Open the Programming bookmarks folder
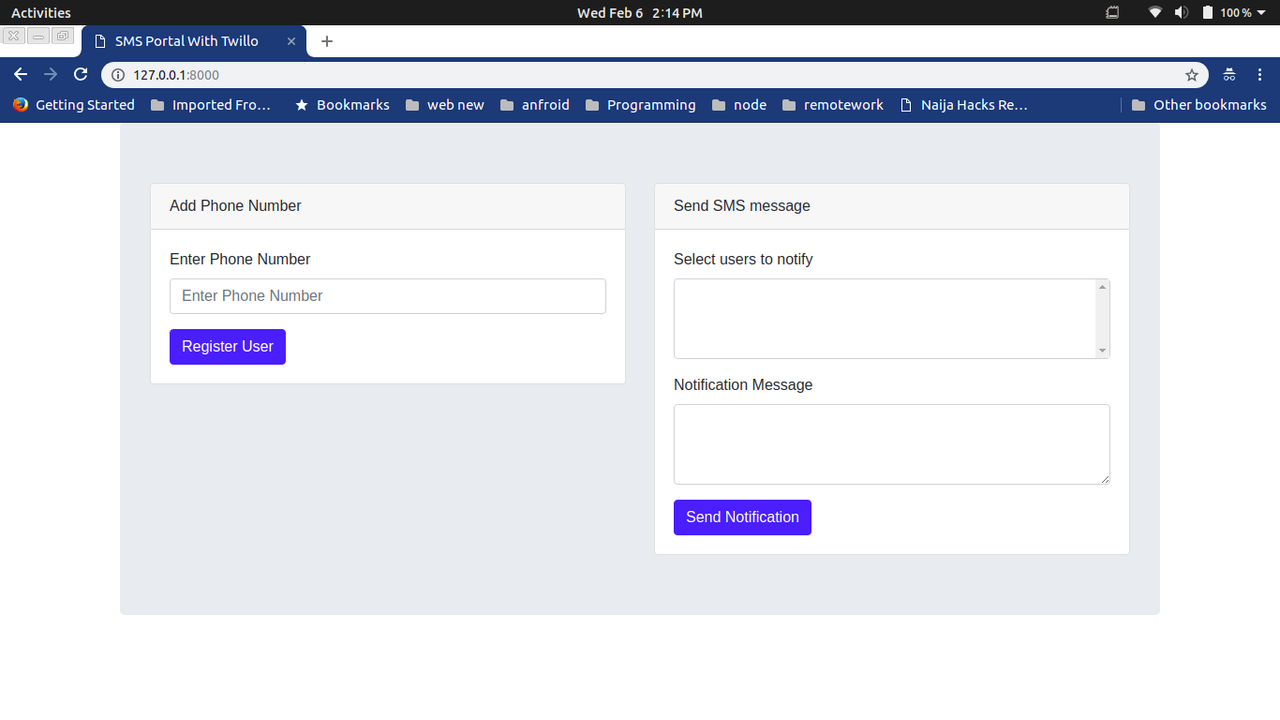The width and height of the screenshot is (1280, 720). [641, 105]
